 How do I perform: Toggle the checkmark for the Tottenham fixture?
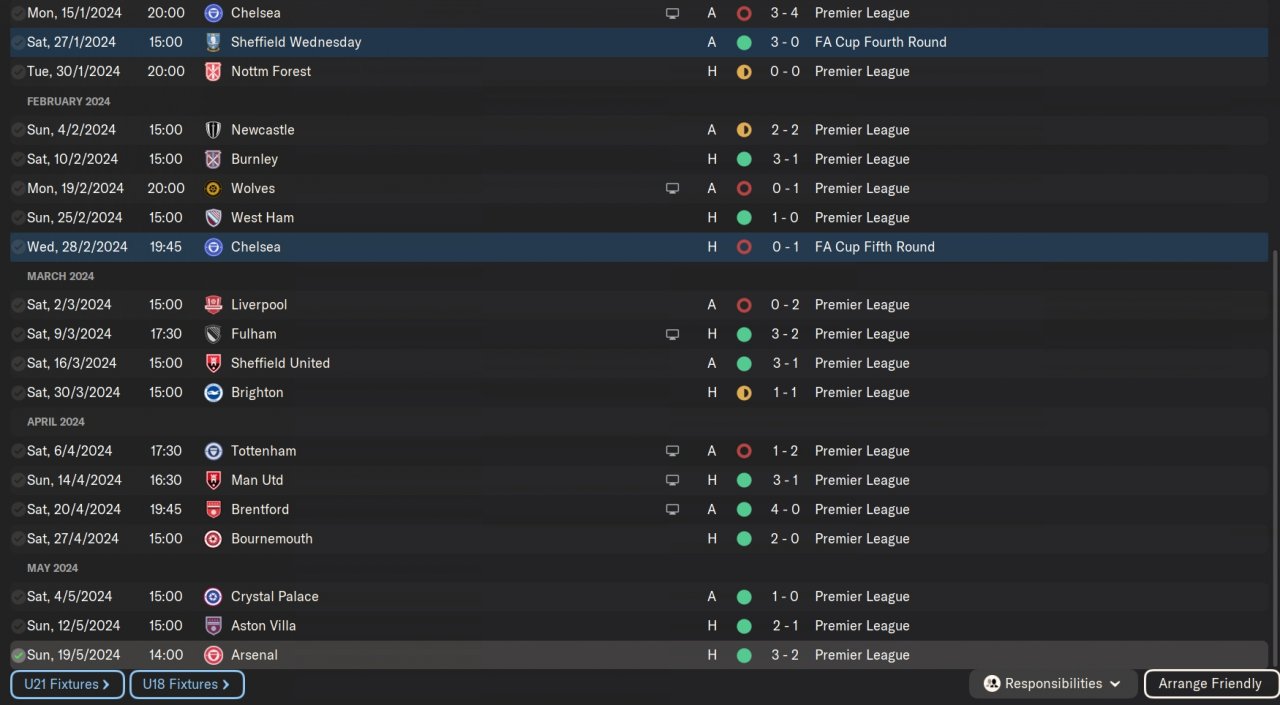click(x=18, y=451)
